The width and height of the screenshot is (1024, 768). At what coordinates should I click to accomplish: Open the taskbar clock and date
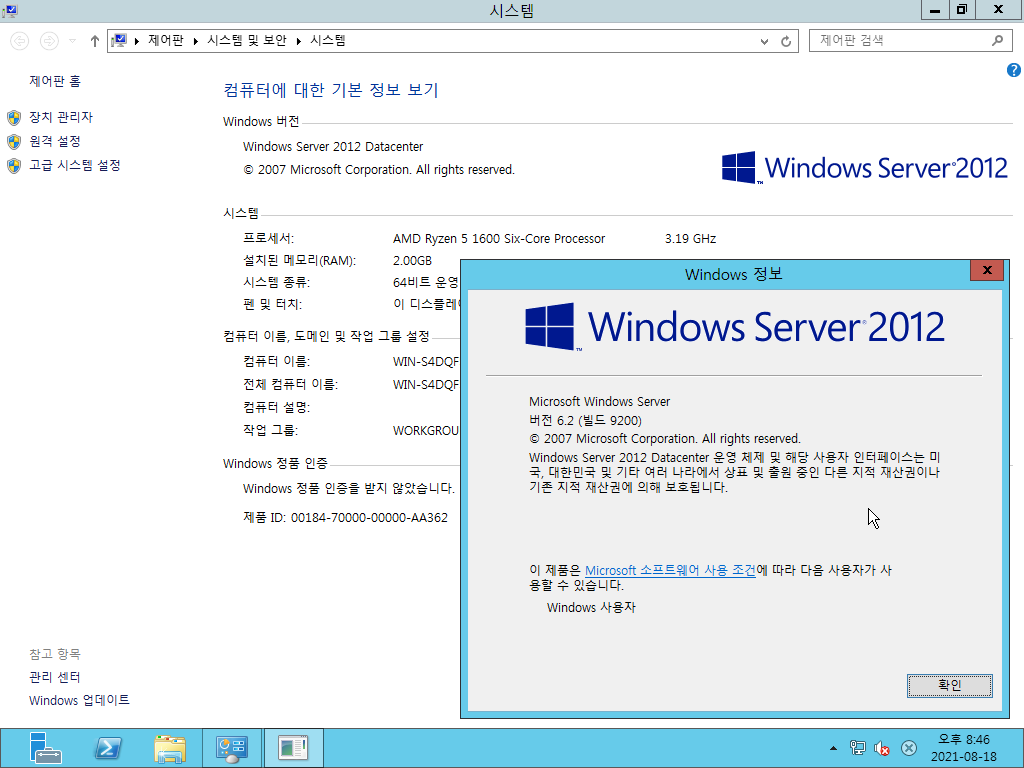click(964, 748)
